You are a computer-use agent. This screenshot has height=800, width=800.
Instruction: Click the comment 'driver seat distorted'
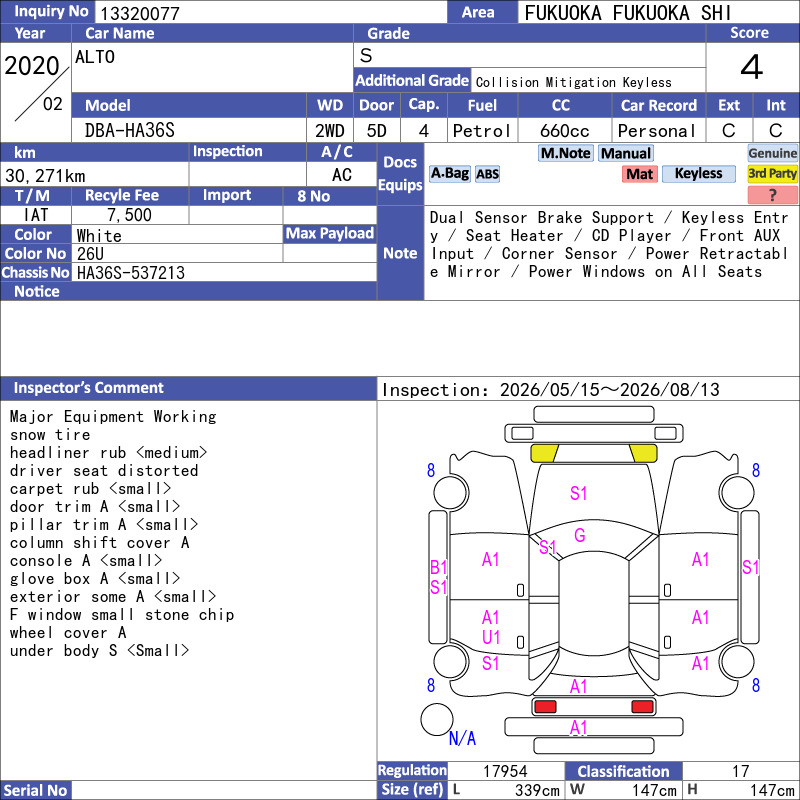(104, 470)
